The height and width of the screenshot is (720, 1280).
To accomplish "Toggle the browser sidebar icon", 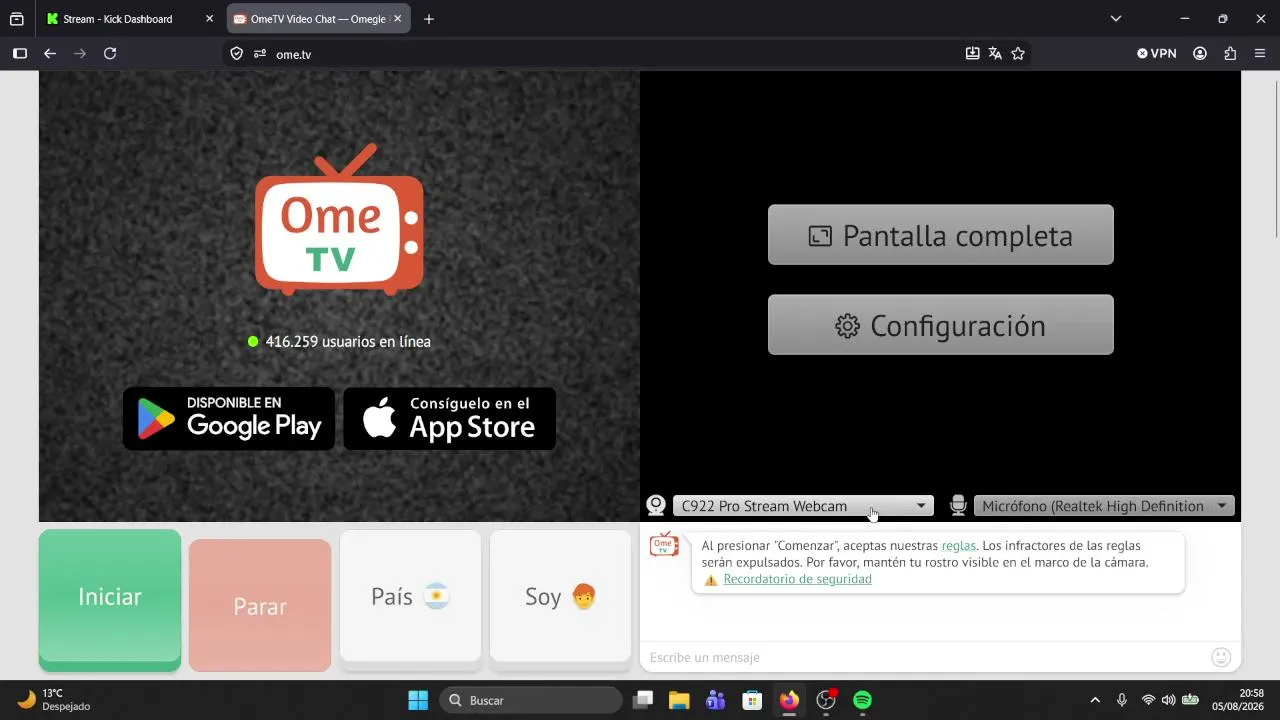I will click(19, 54).
